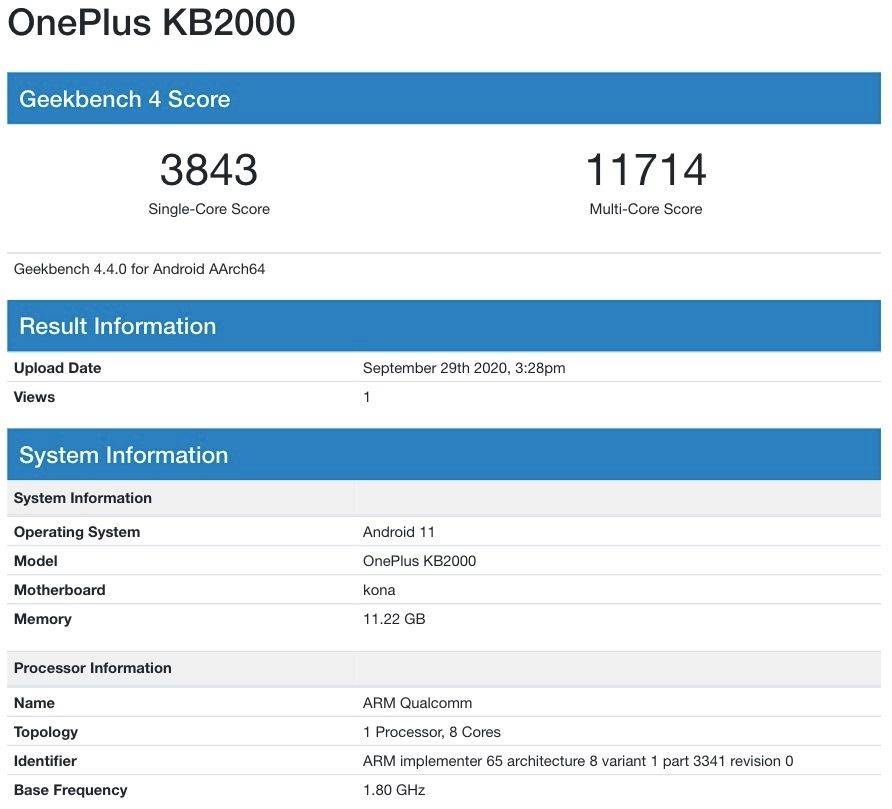Image resolution: width=892 pixels, height=809 pixels.
Task: Expand the Processor Information subsection header
Action: [94, 667]
